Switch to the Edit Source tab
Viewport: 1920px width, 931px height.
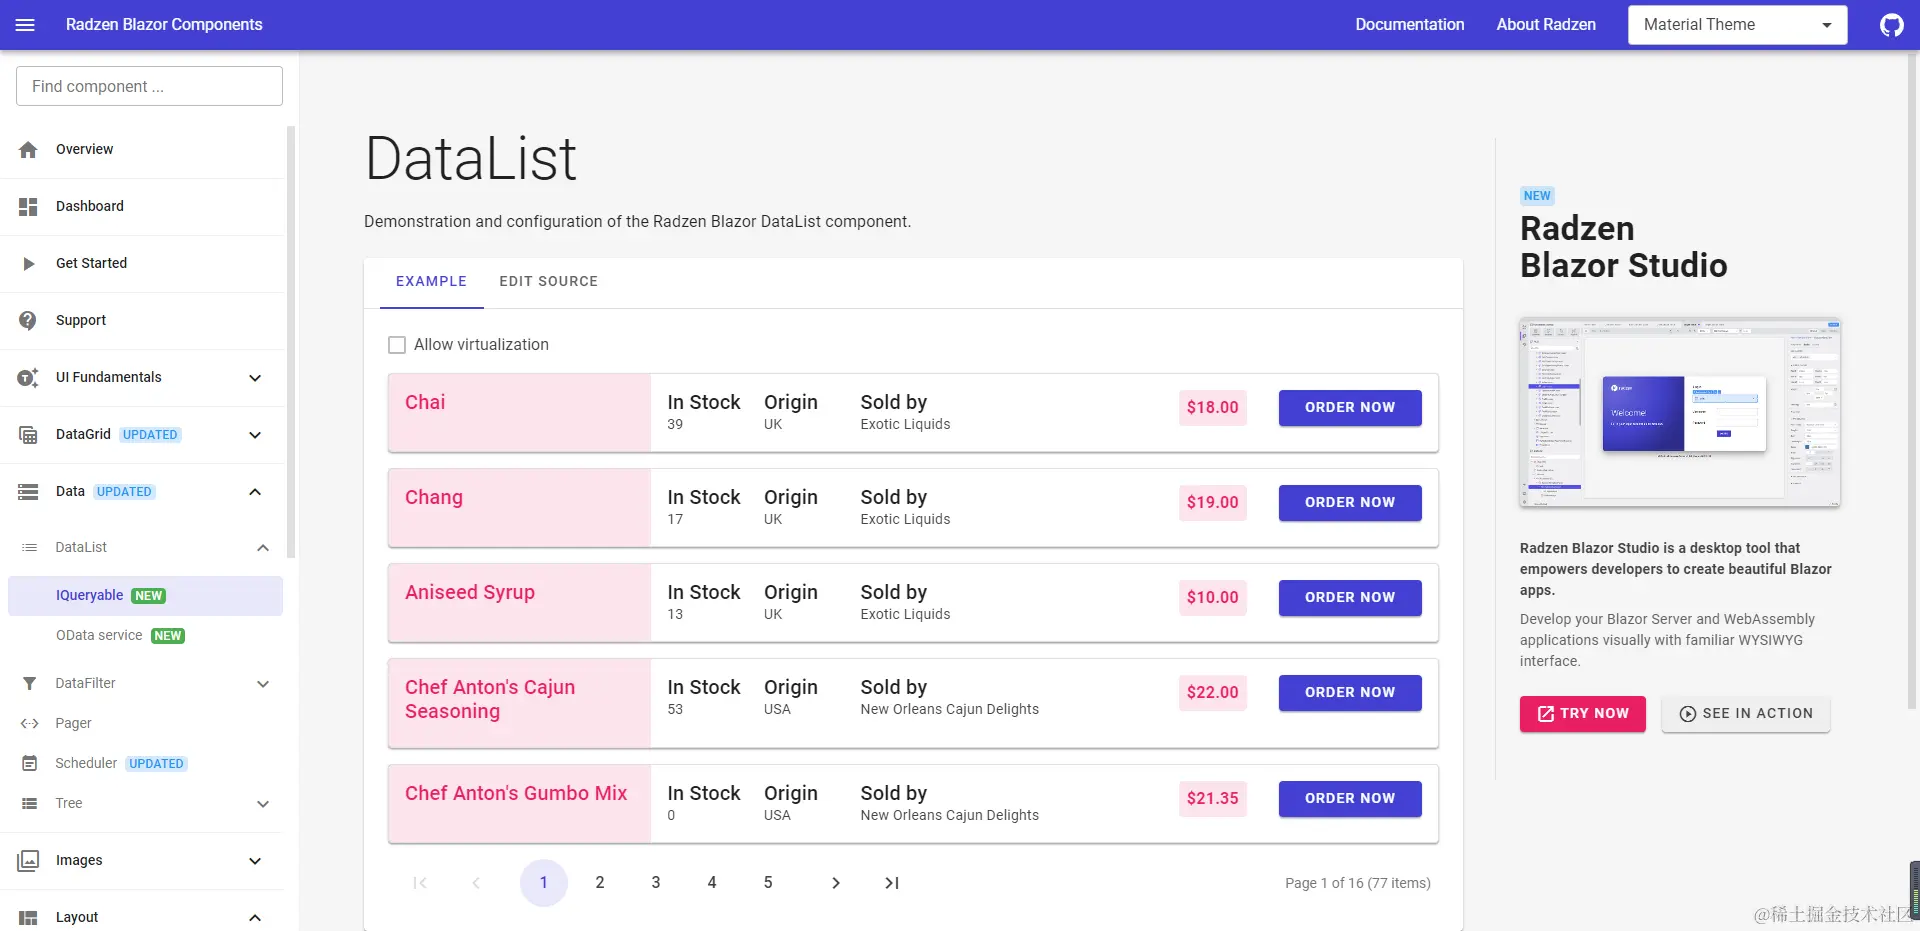[x=549, y=282]
